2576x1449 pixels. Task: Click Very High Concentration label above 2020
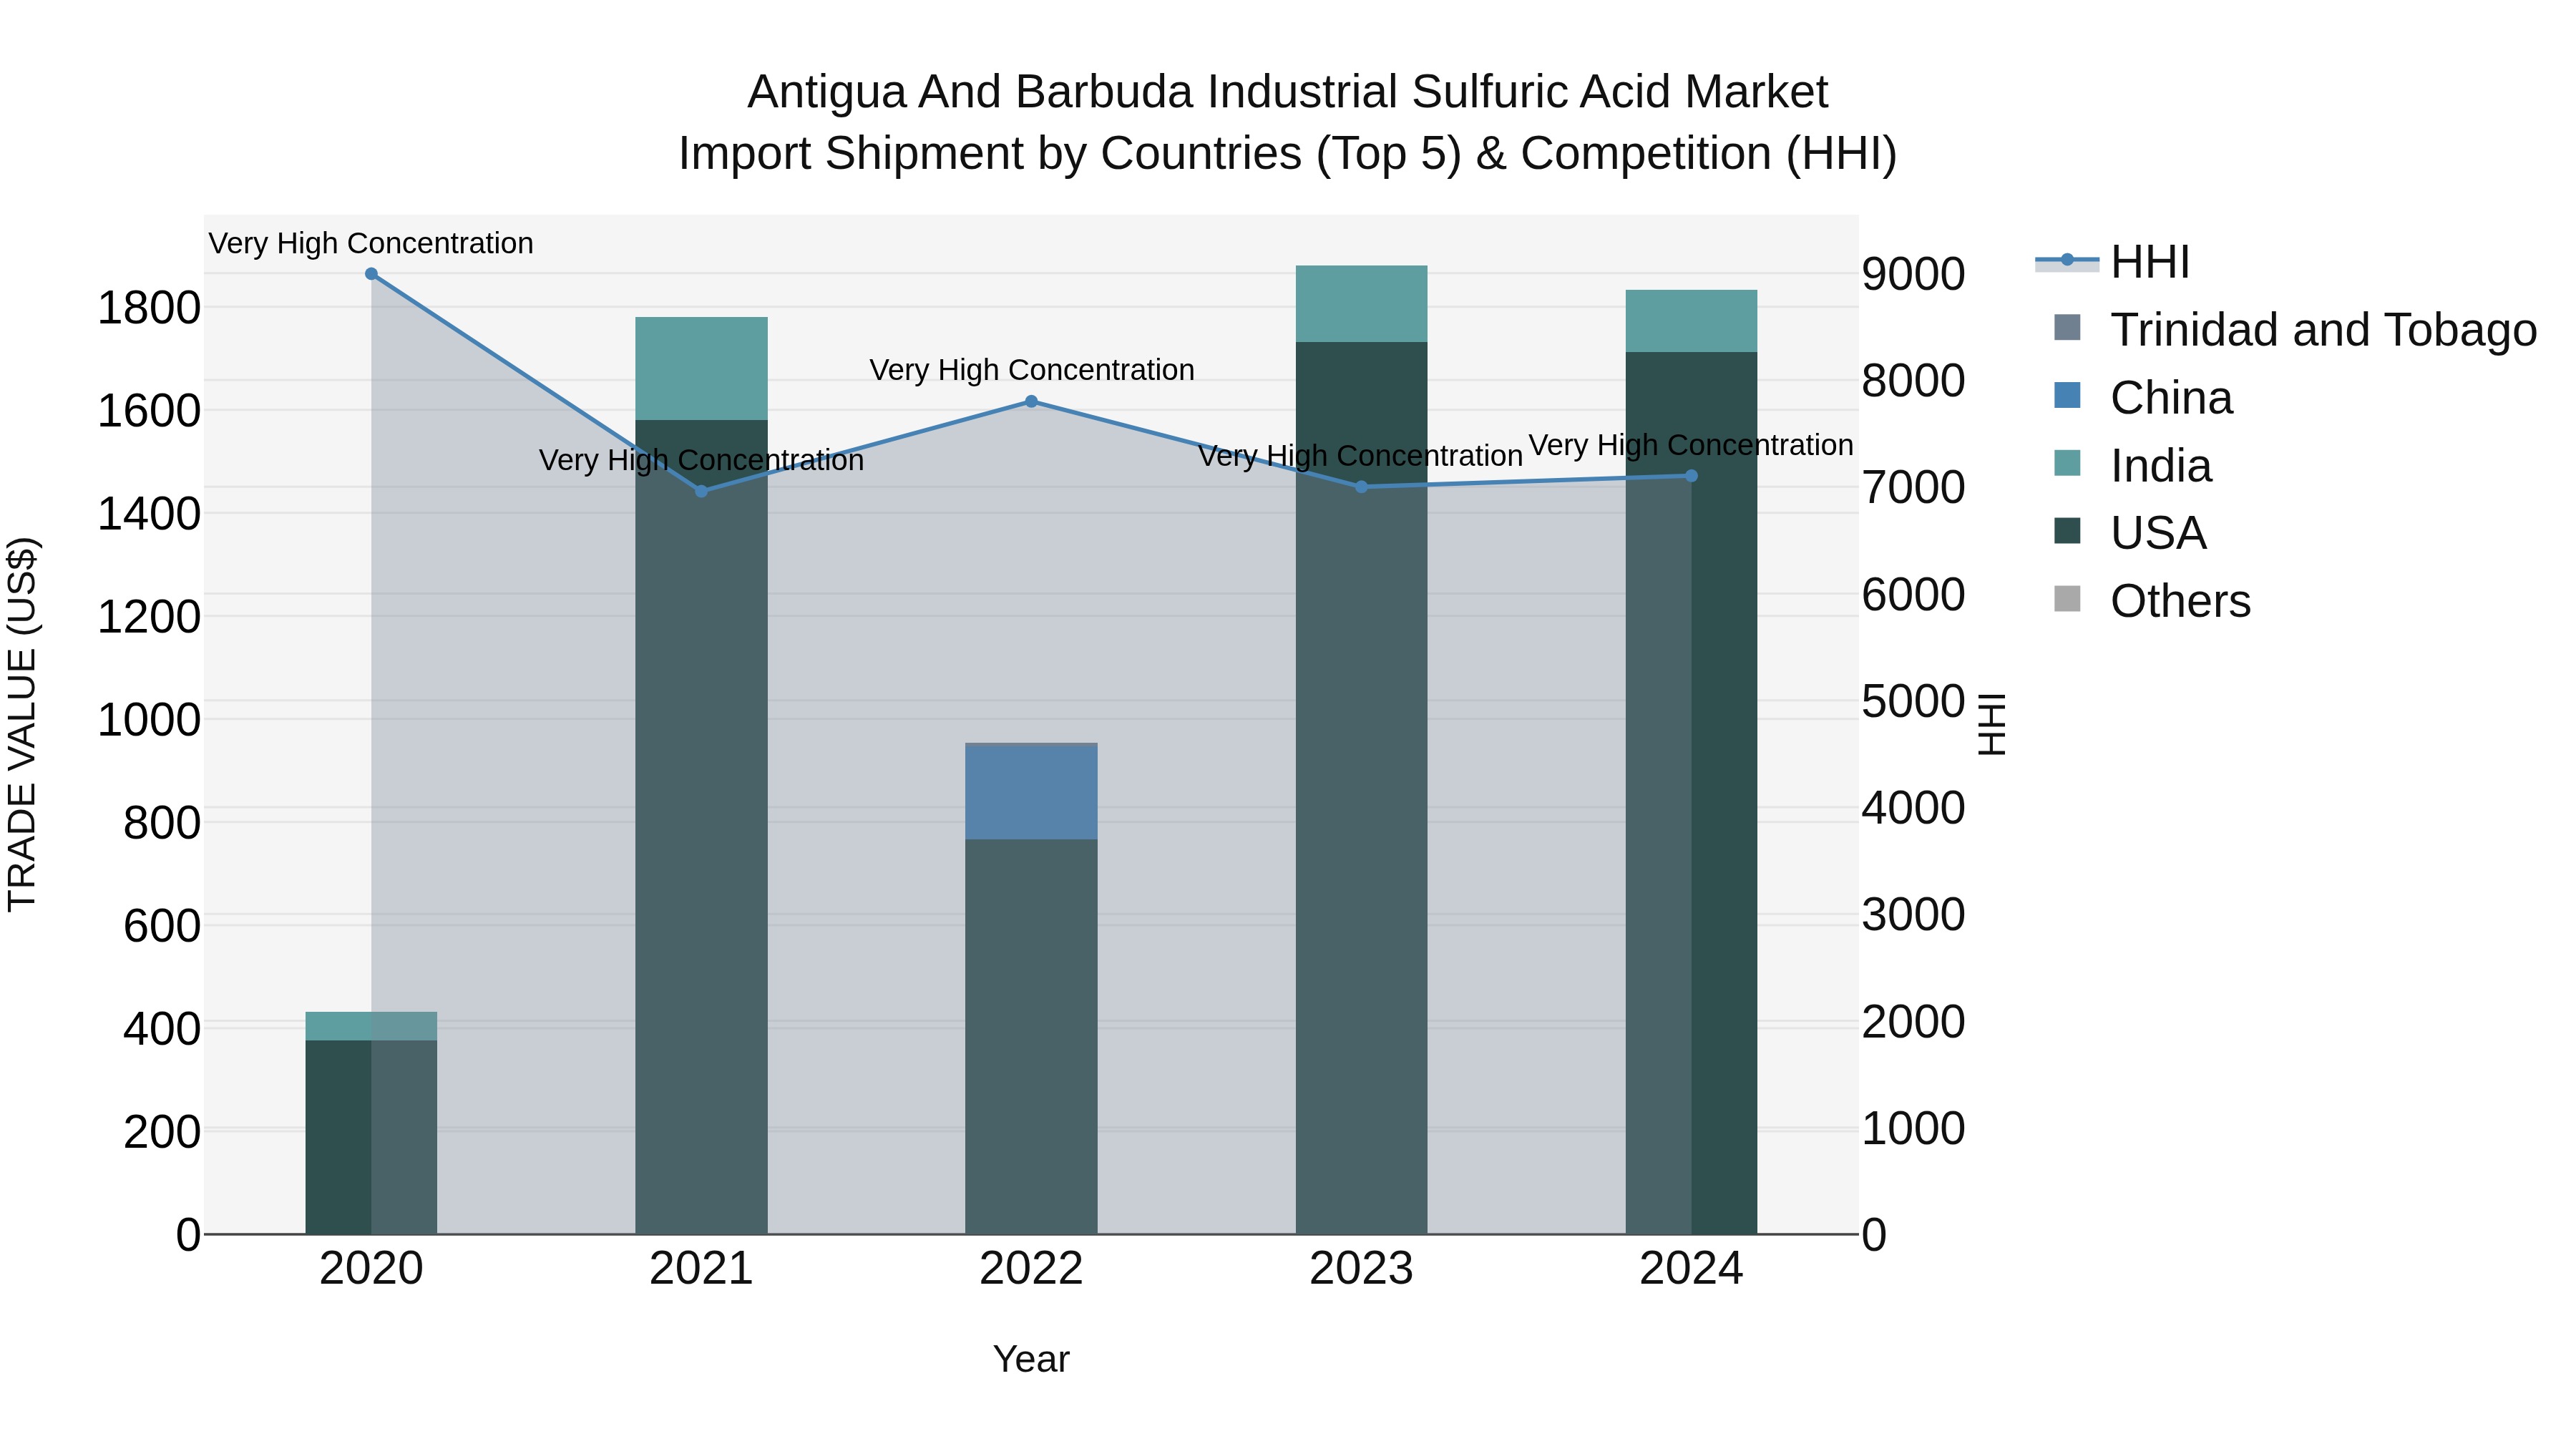pyautogui.click(x=371, y=243)
